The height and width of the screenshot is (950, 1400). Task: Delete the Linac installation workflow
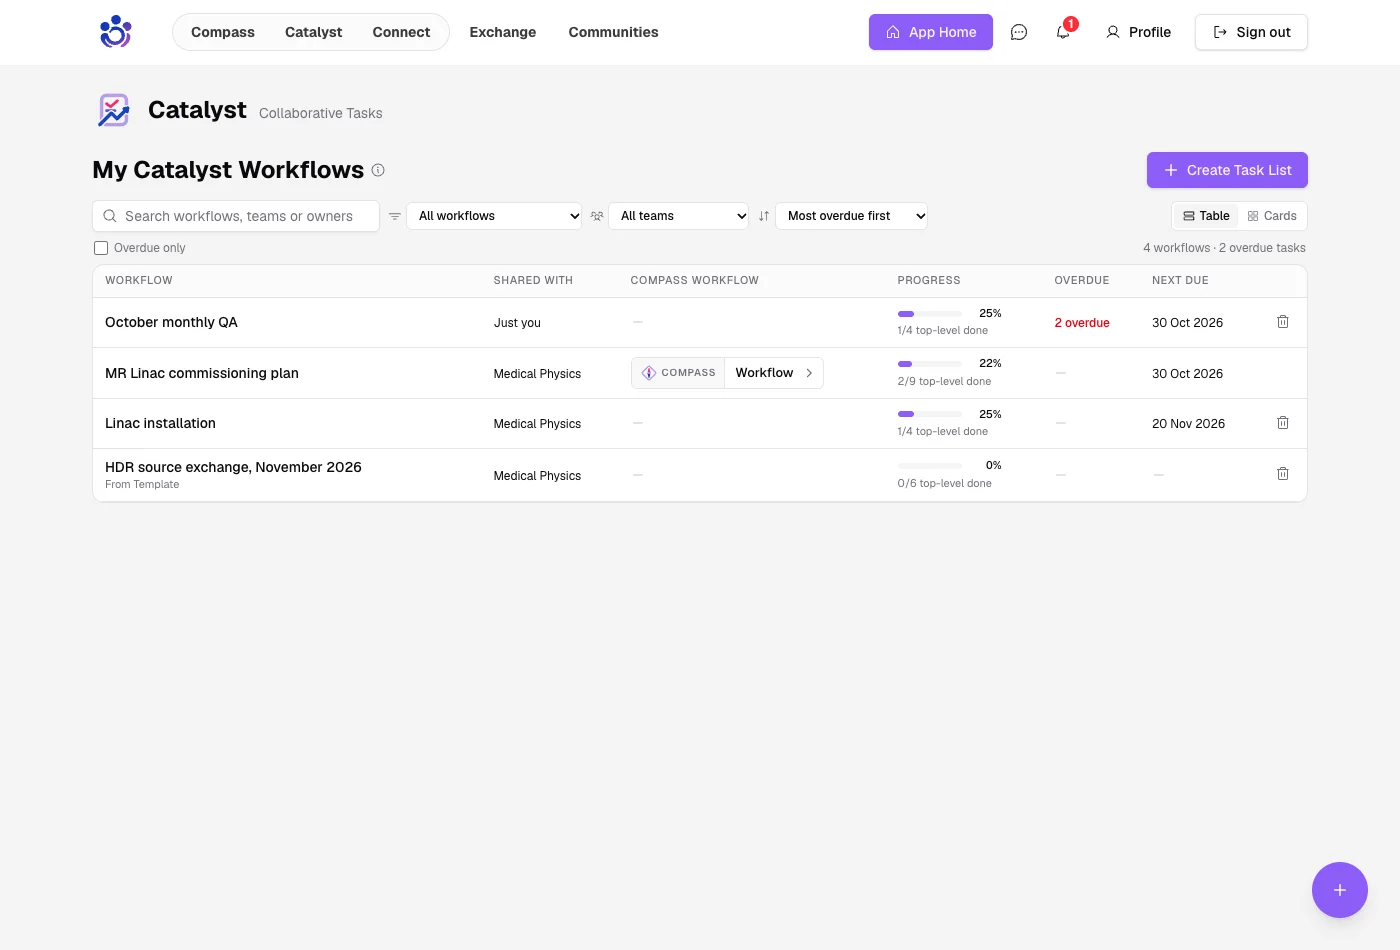[1283, 423]
